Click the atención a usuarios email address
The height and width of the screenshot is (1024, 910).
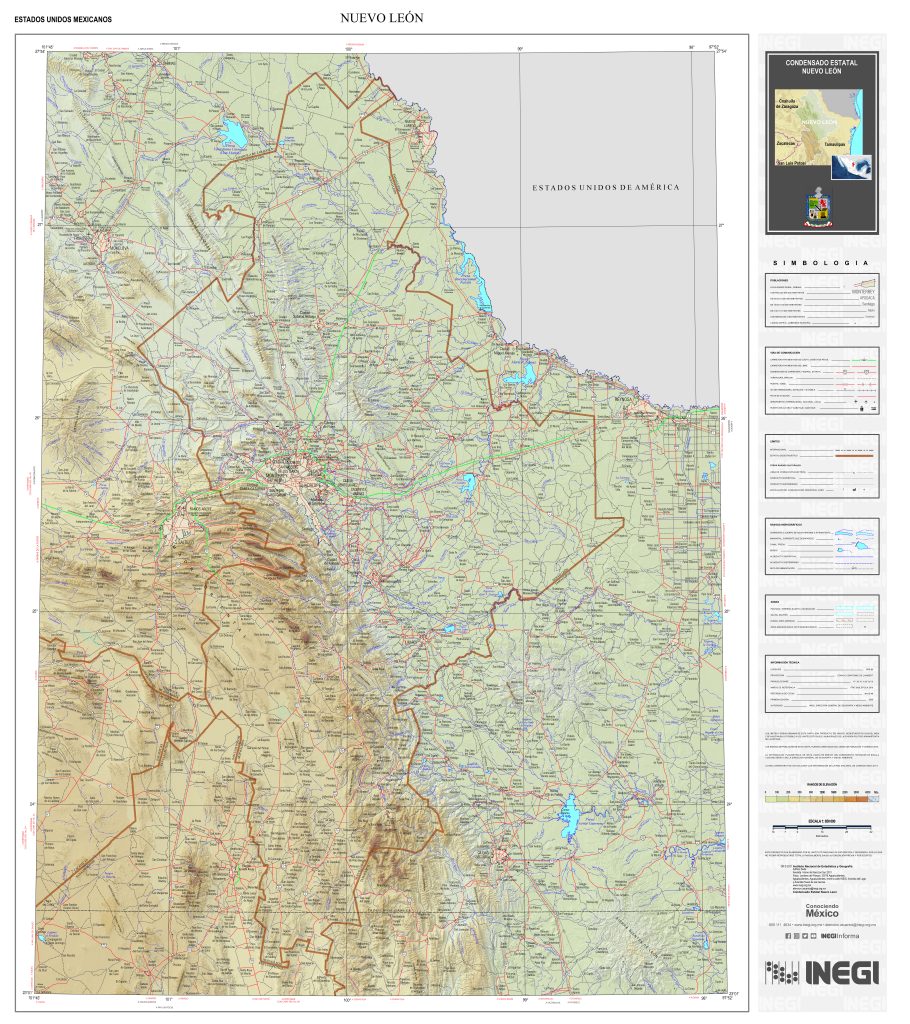(852, 925)
